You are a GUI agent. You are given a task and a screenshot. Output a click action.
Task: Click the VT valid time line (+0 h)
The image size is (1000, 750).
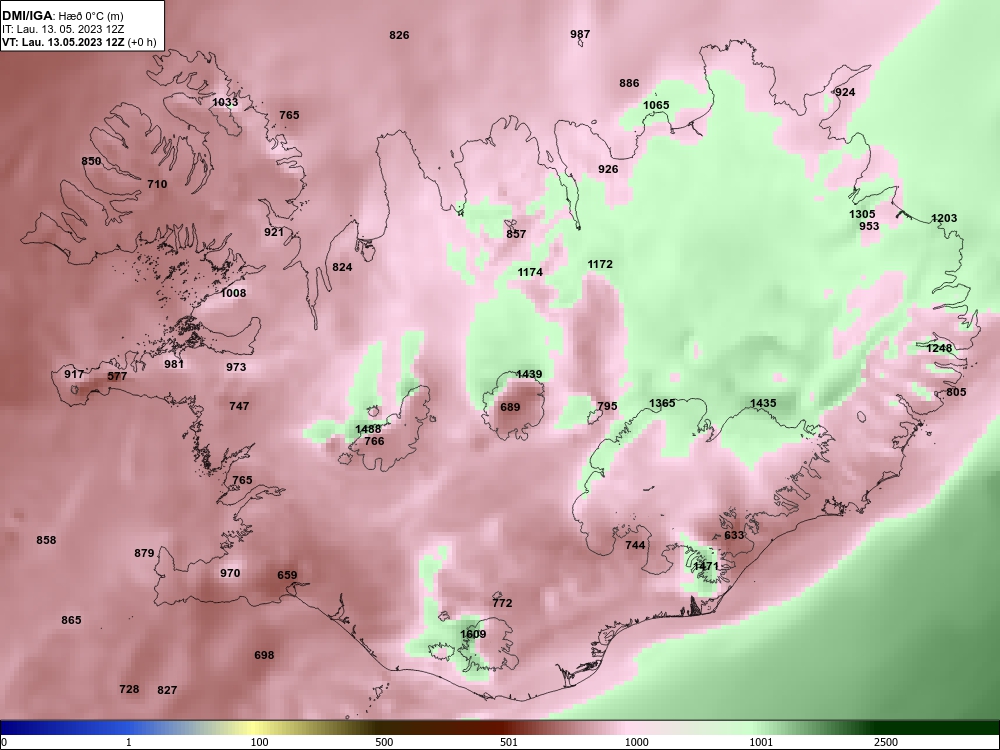tap(78, 42)
